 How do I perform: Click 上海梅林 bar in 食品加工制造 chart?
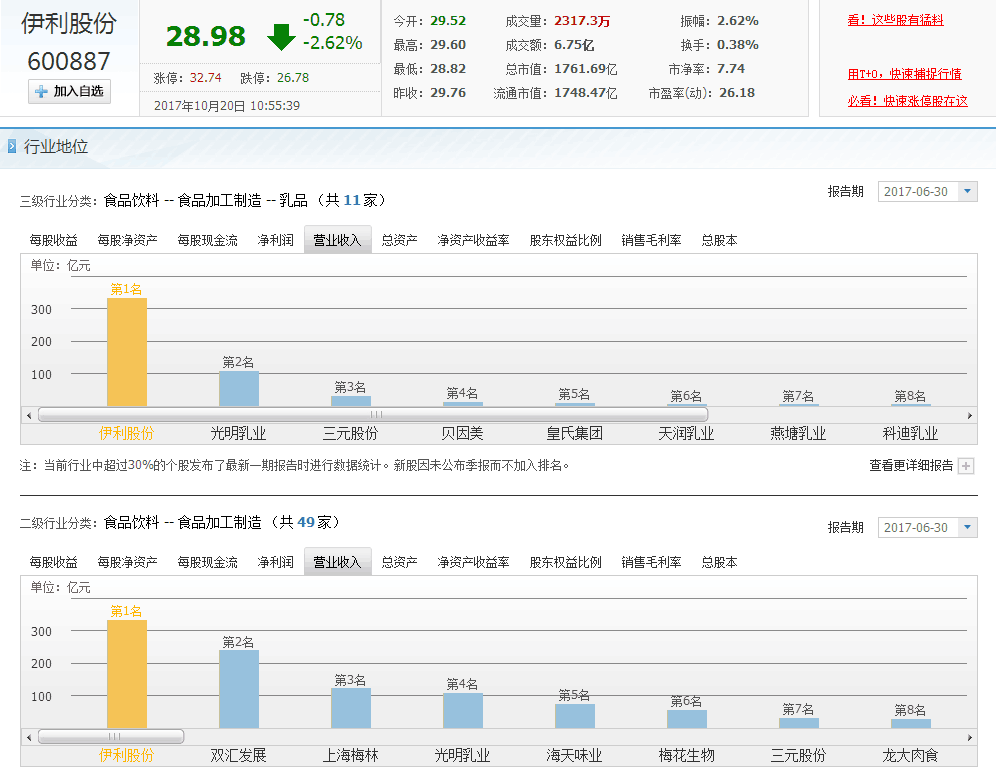[x=351, y=708]
